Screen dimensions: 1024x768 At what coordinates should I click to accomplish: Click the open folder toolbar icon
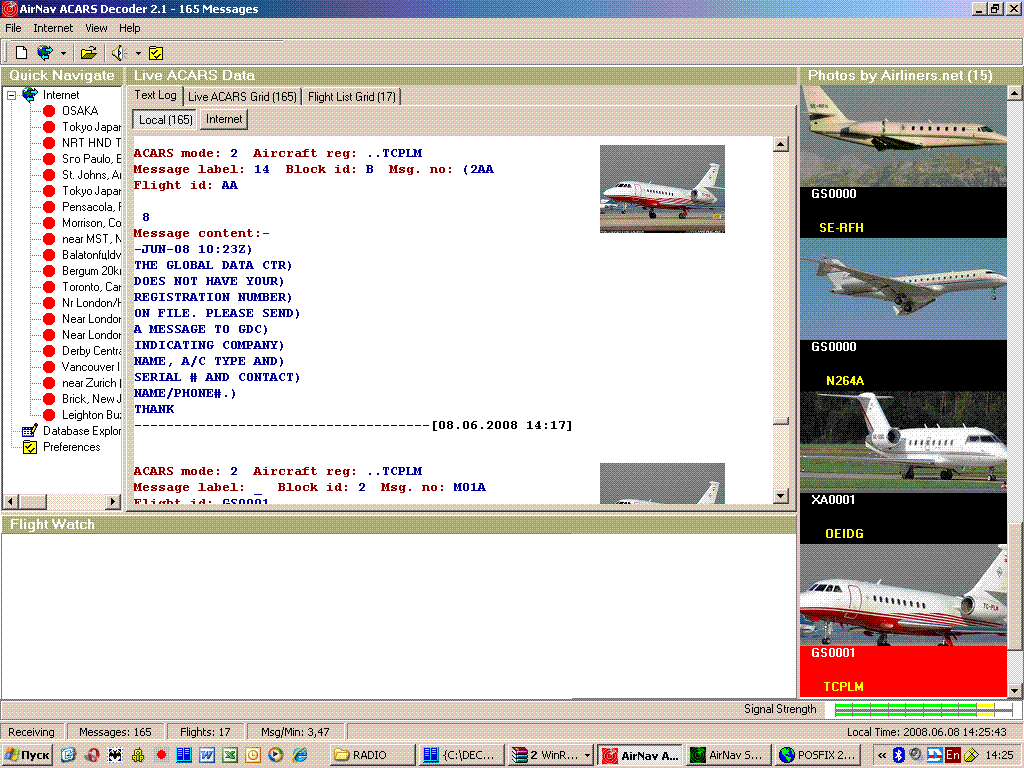tap(88, 53)
